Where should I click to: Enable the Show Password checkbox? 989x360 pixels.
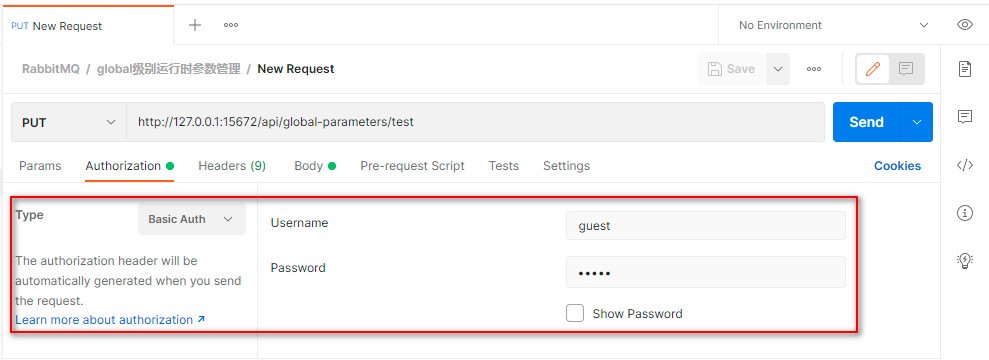tap(575, 313)
